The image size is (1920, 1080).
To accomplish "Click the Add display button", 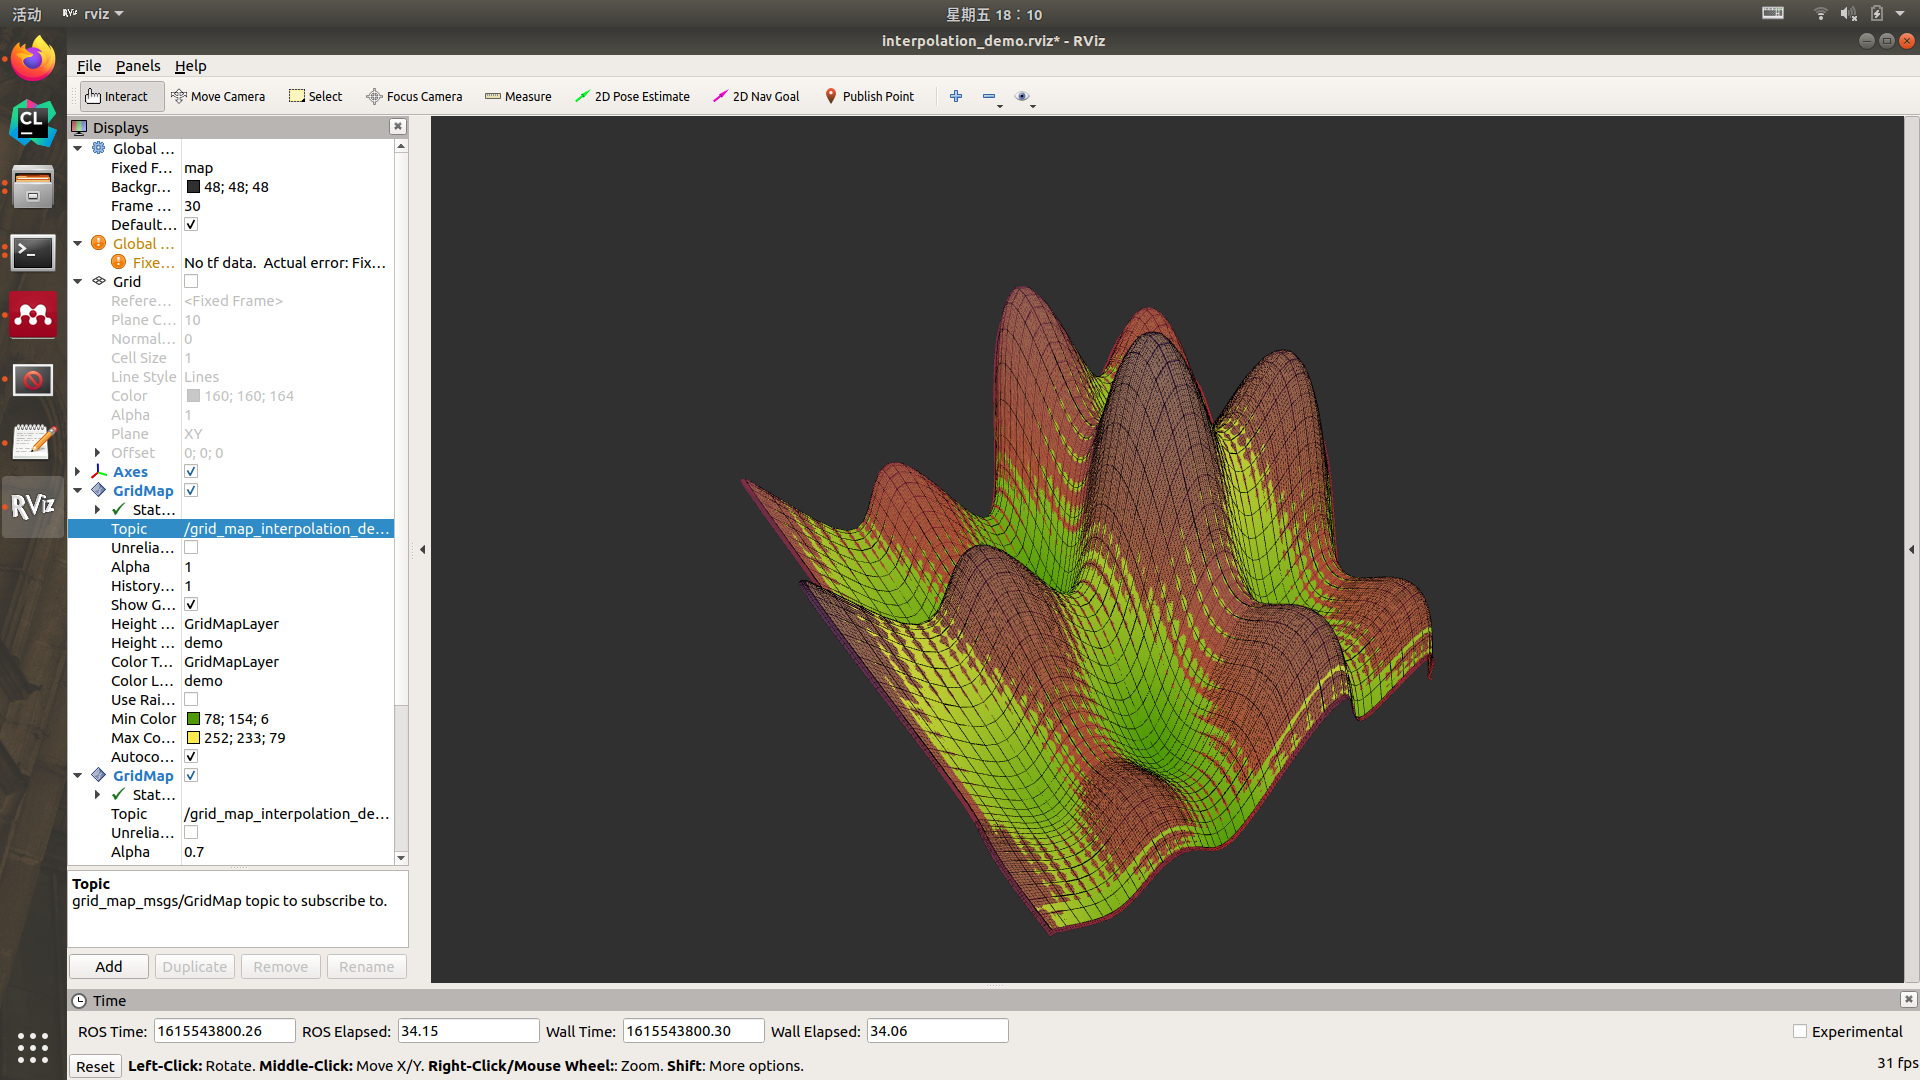I will 109,967.
